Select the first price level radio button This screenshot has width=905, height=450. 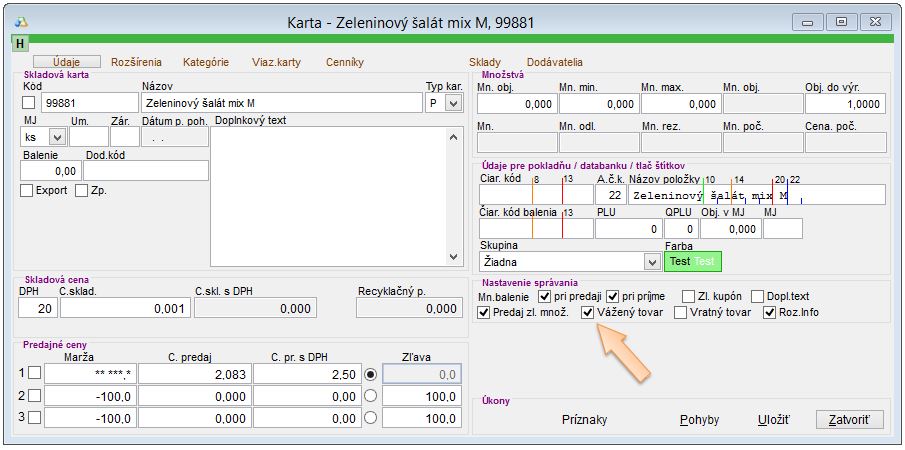click(370, 374)
